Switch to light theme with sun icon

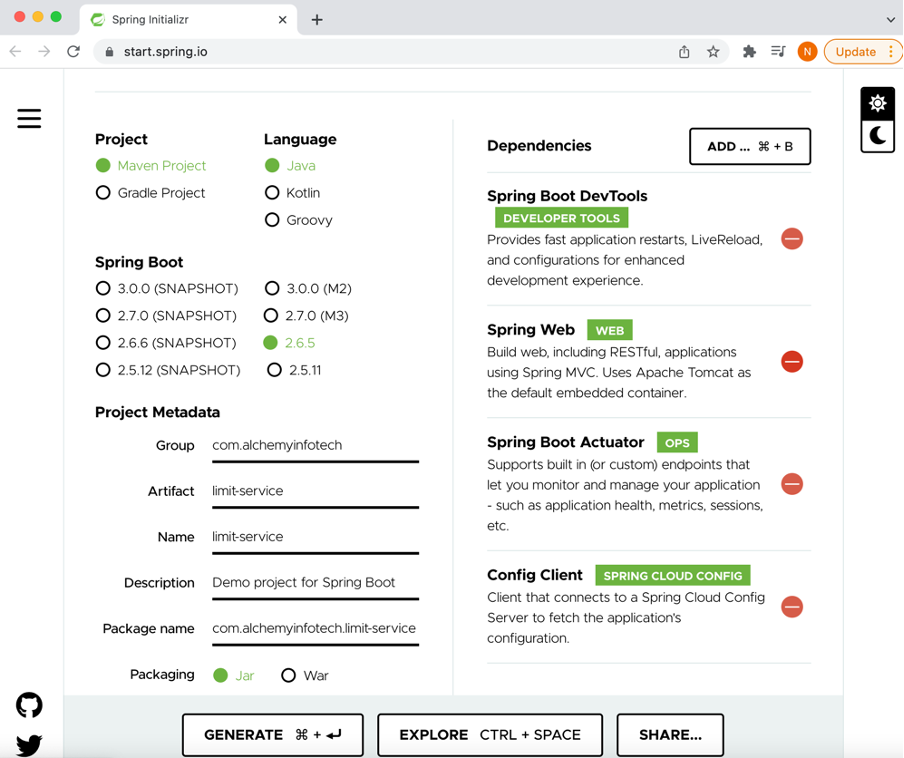tap(877, 103)
